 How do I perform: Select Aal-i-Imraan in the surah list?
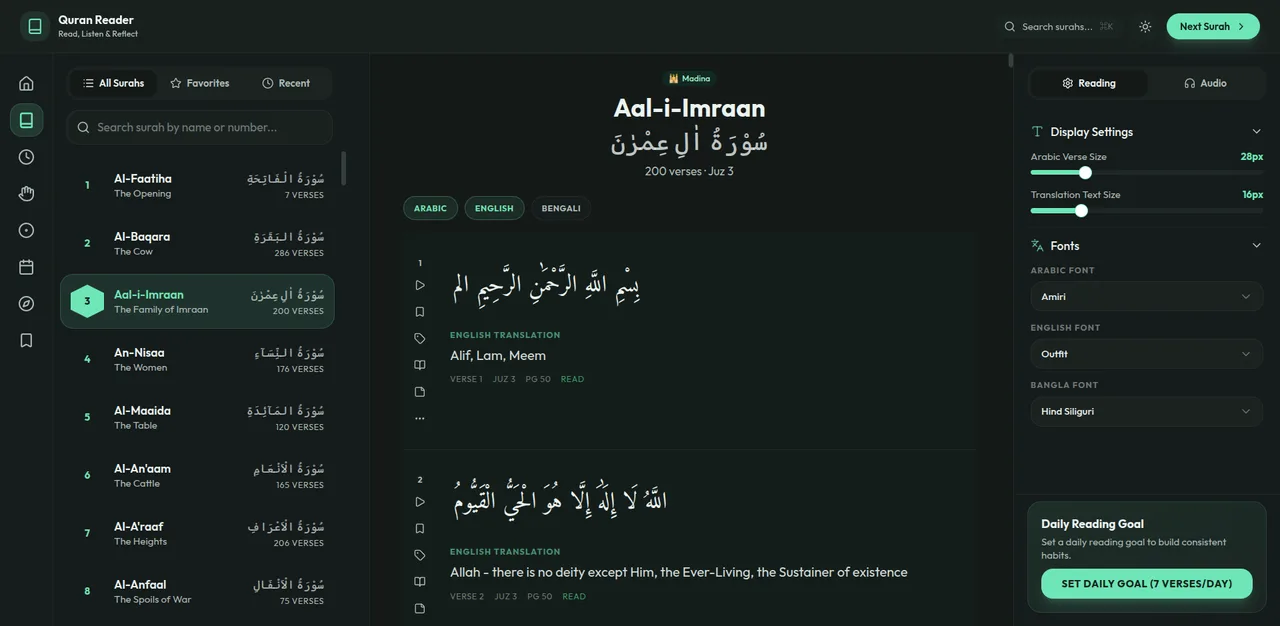197,301
